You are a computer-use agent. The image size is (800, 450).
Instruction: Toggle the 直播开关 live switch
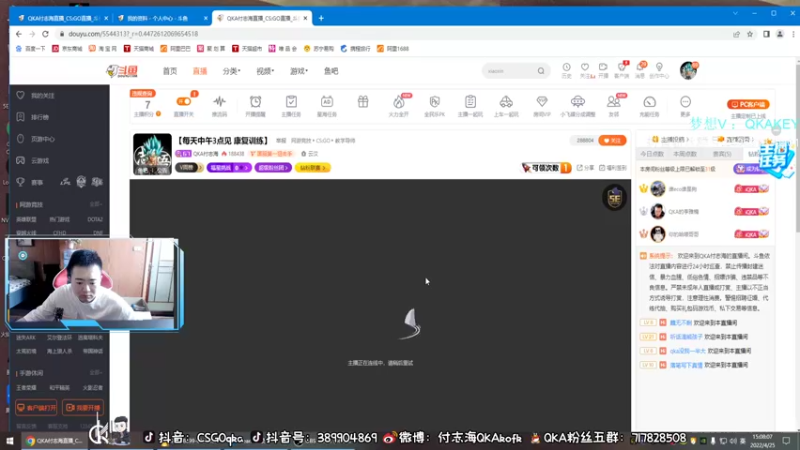[x=183, y=102]
